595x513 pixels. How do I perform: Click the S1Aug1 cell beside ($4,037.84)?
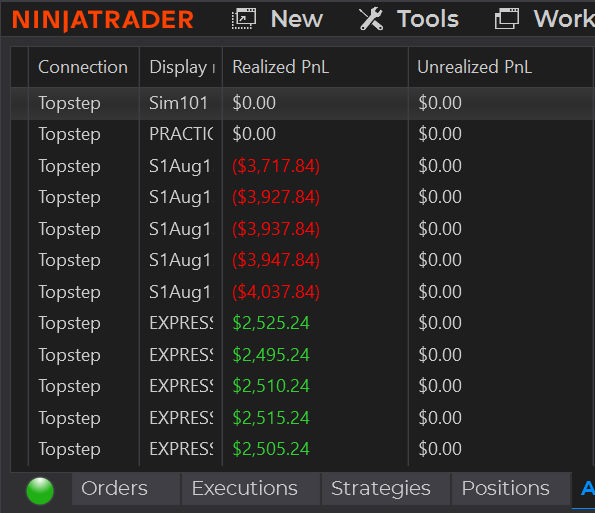coord(181,292)
